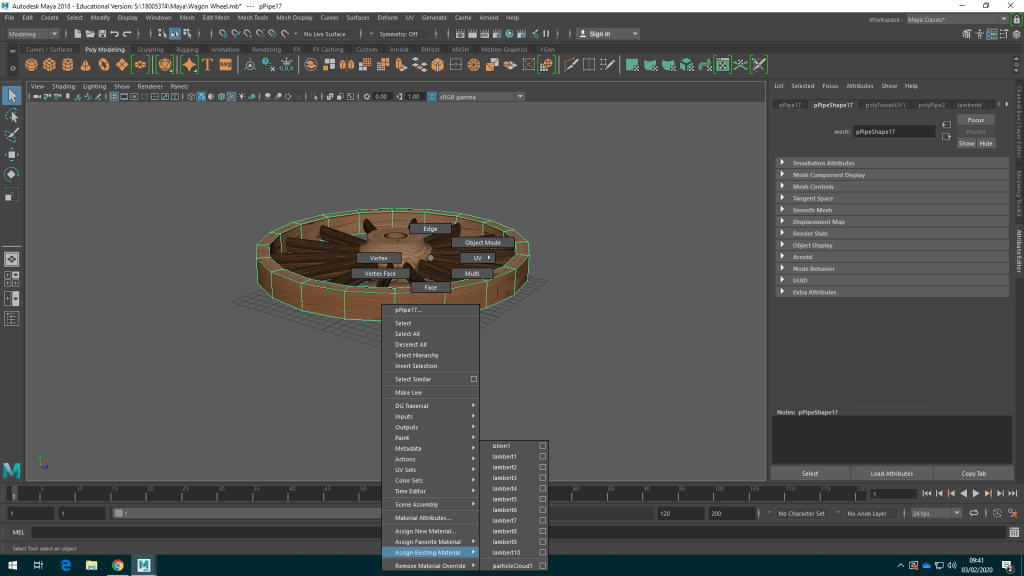Click the Select Similar option box
Screen dimensions: 1024x576
click(474, 379)
